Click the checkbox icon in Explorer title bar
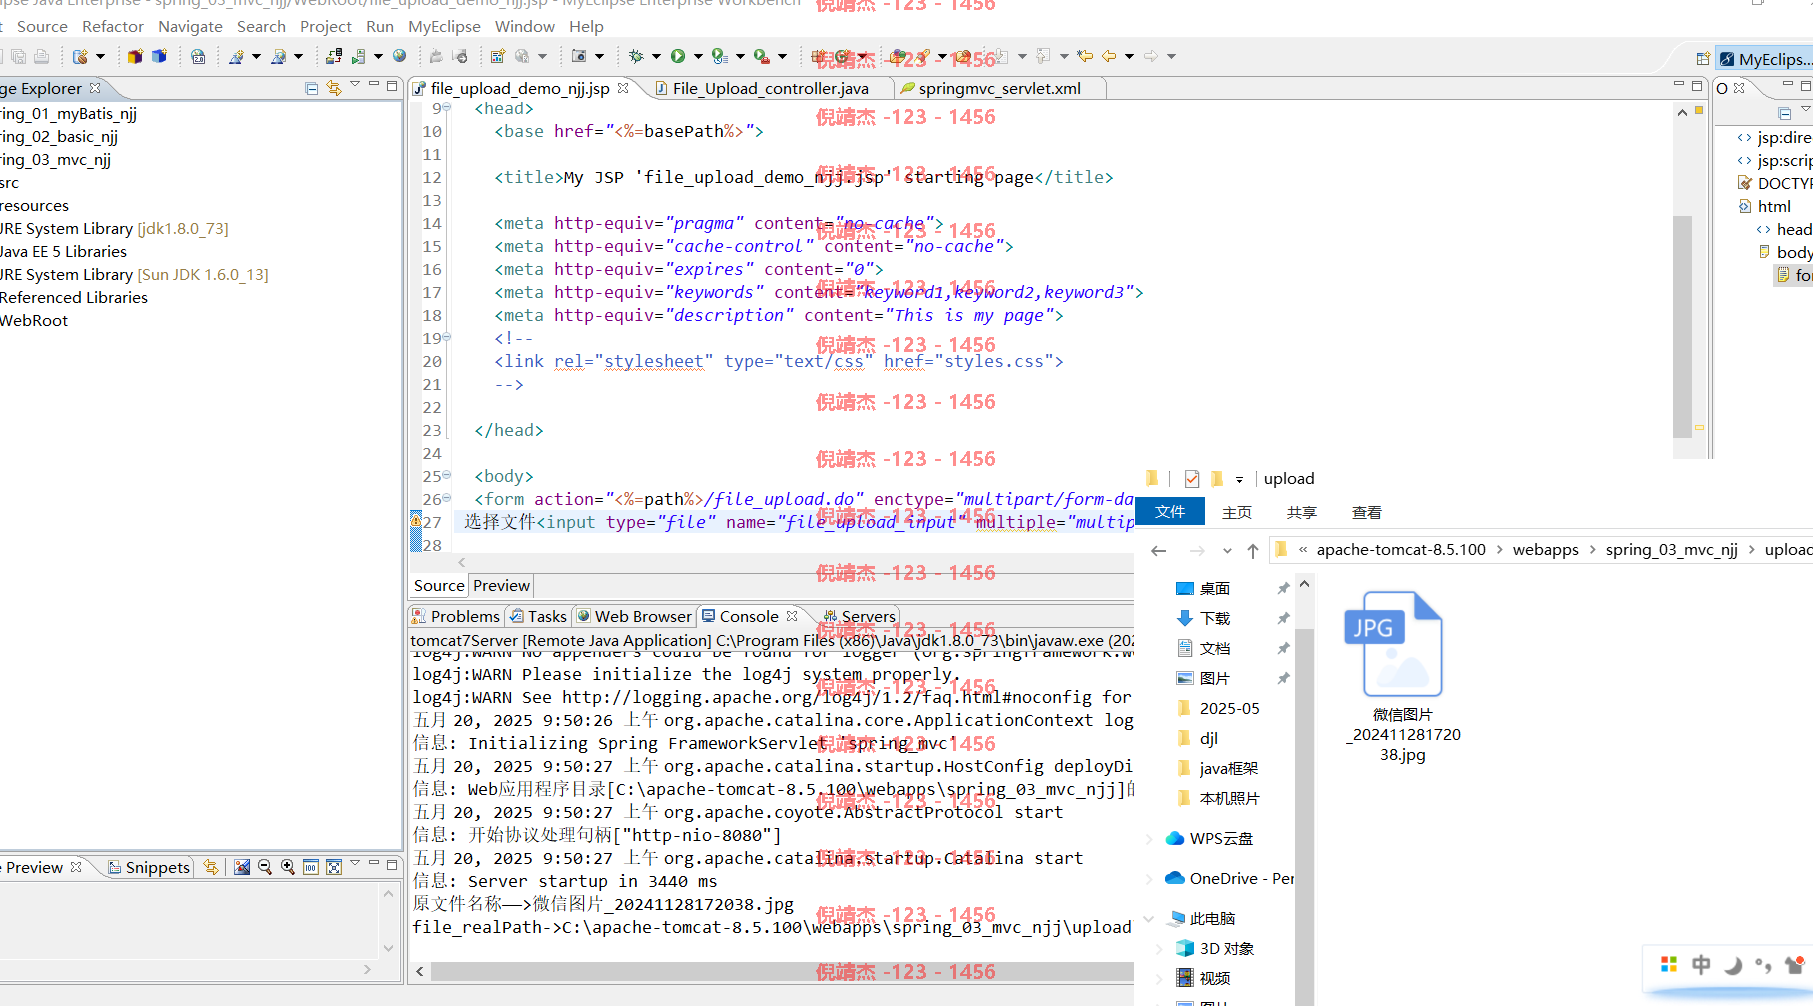Image resolution: width=1813 pixels, height=1006 pixels. click(1192, 479)
